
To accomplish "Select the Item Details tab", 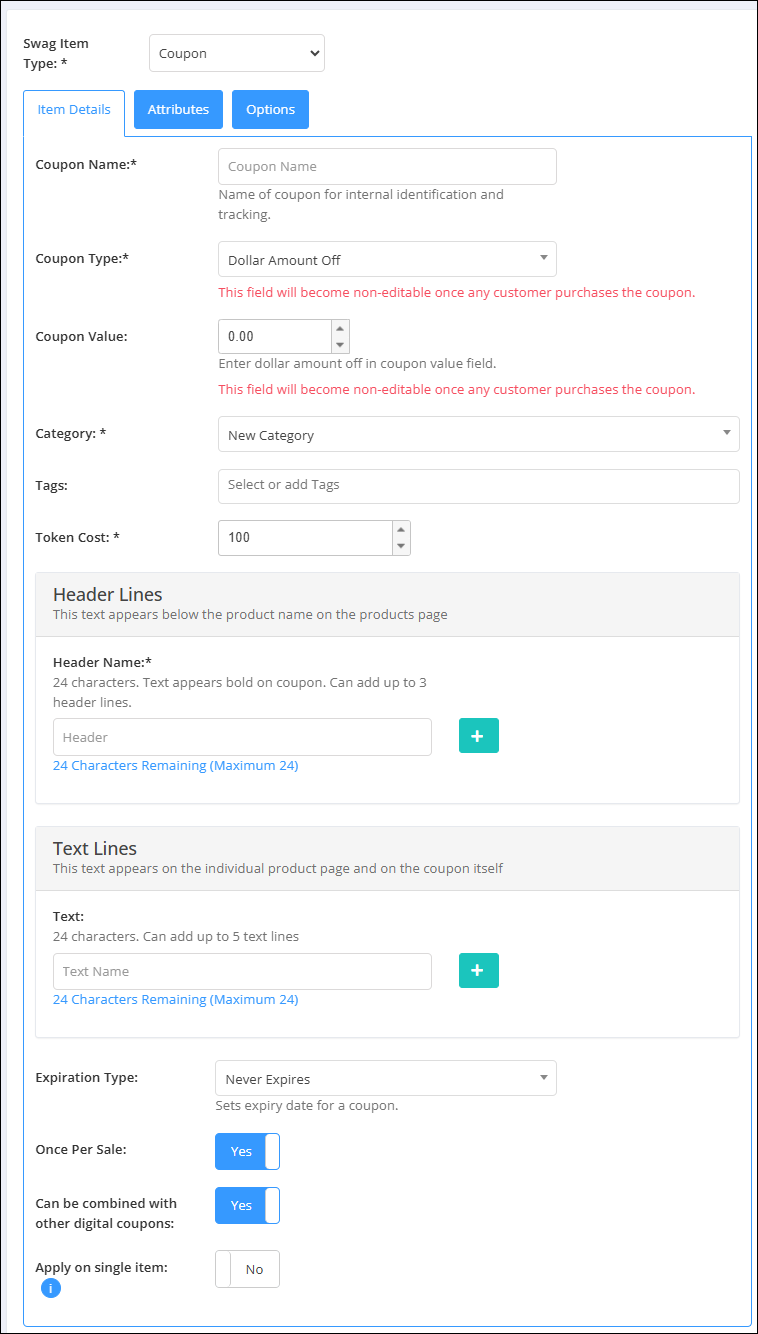I will 74,110.
